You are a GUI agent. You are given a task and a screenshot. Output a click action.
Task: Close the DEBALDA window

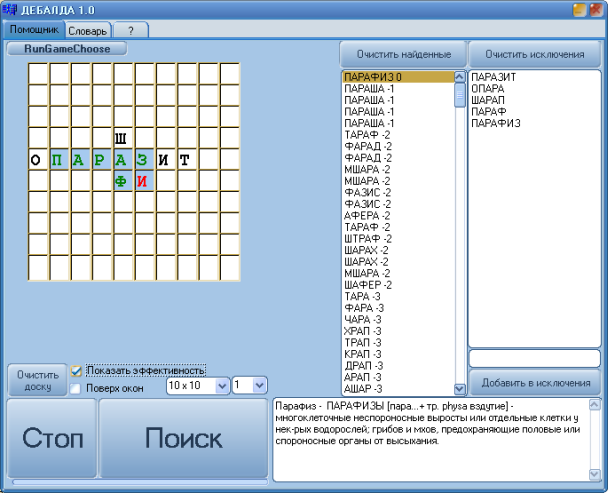click(596, 10)
